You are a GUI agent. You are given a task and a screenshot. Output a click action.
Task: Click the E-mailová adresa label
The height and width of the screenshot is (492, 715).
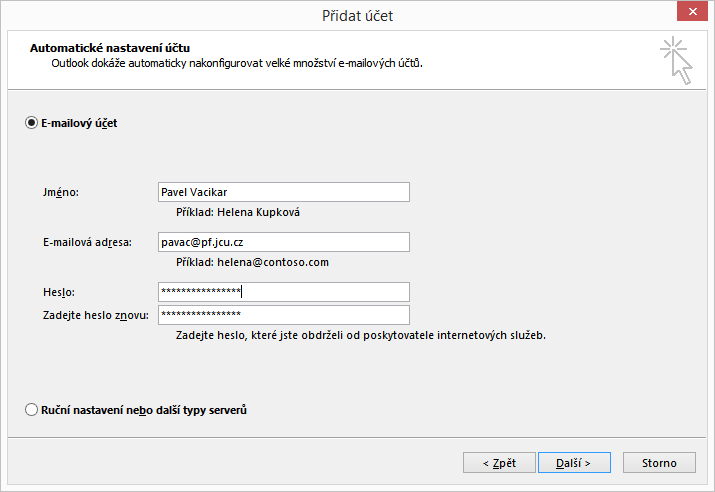(87, 243)
